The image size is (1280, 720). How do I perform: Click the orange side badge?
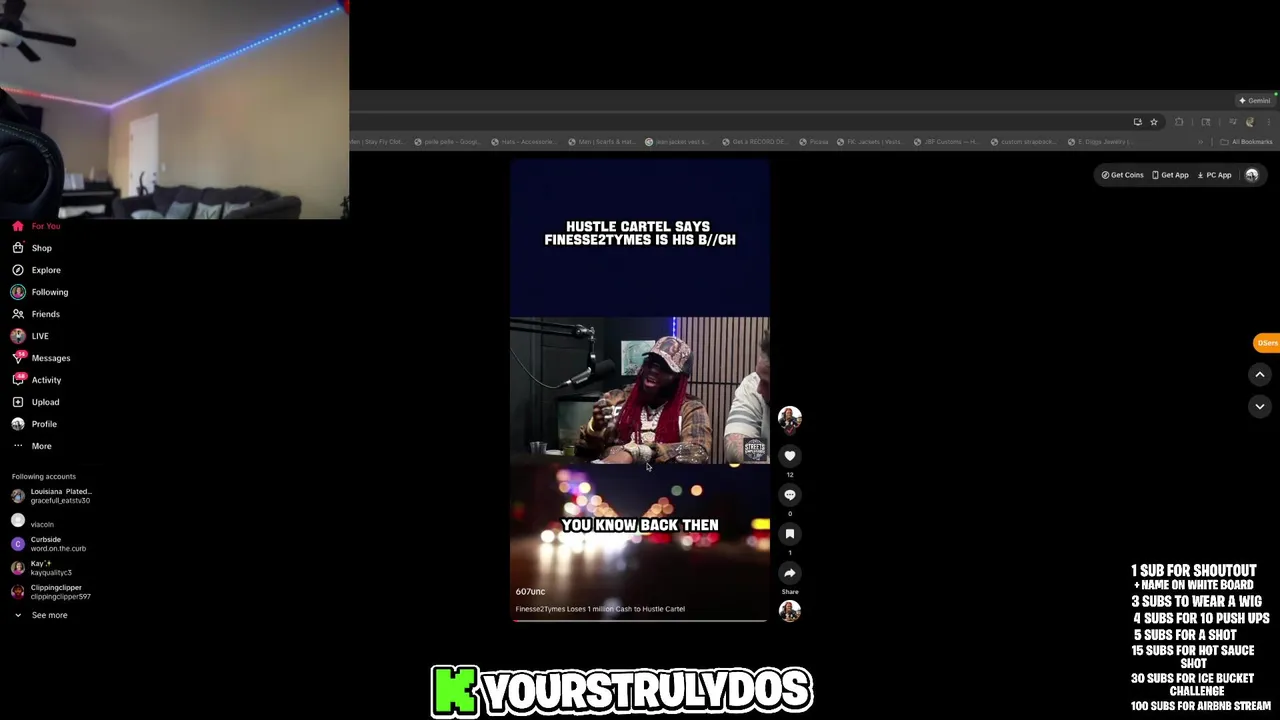click(x=1267, y=343)
